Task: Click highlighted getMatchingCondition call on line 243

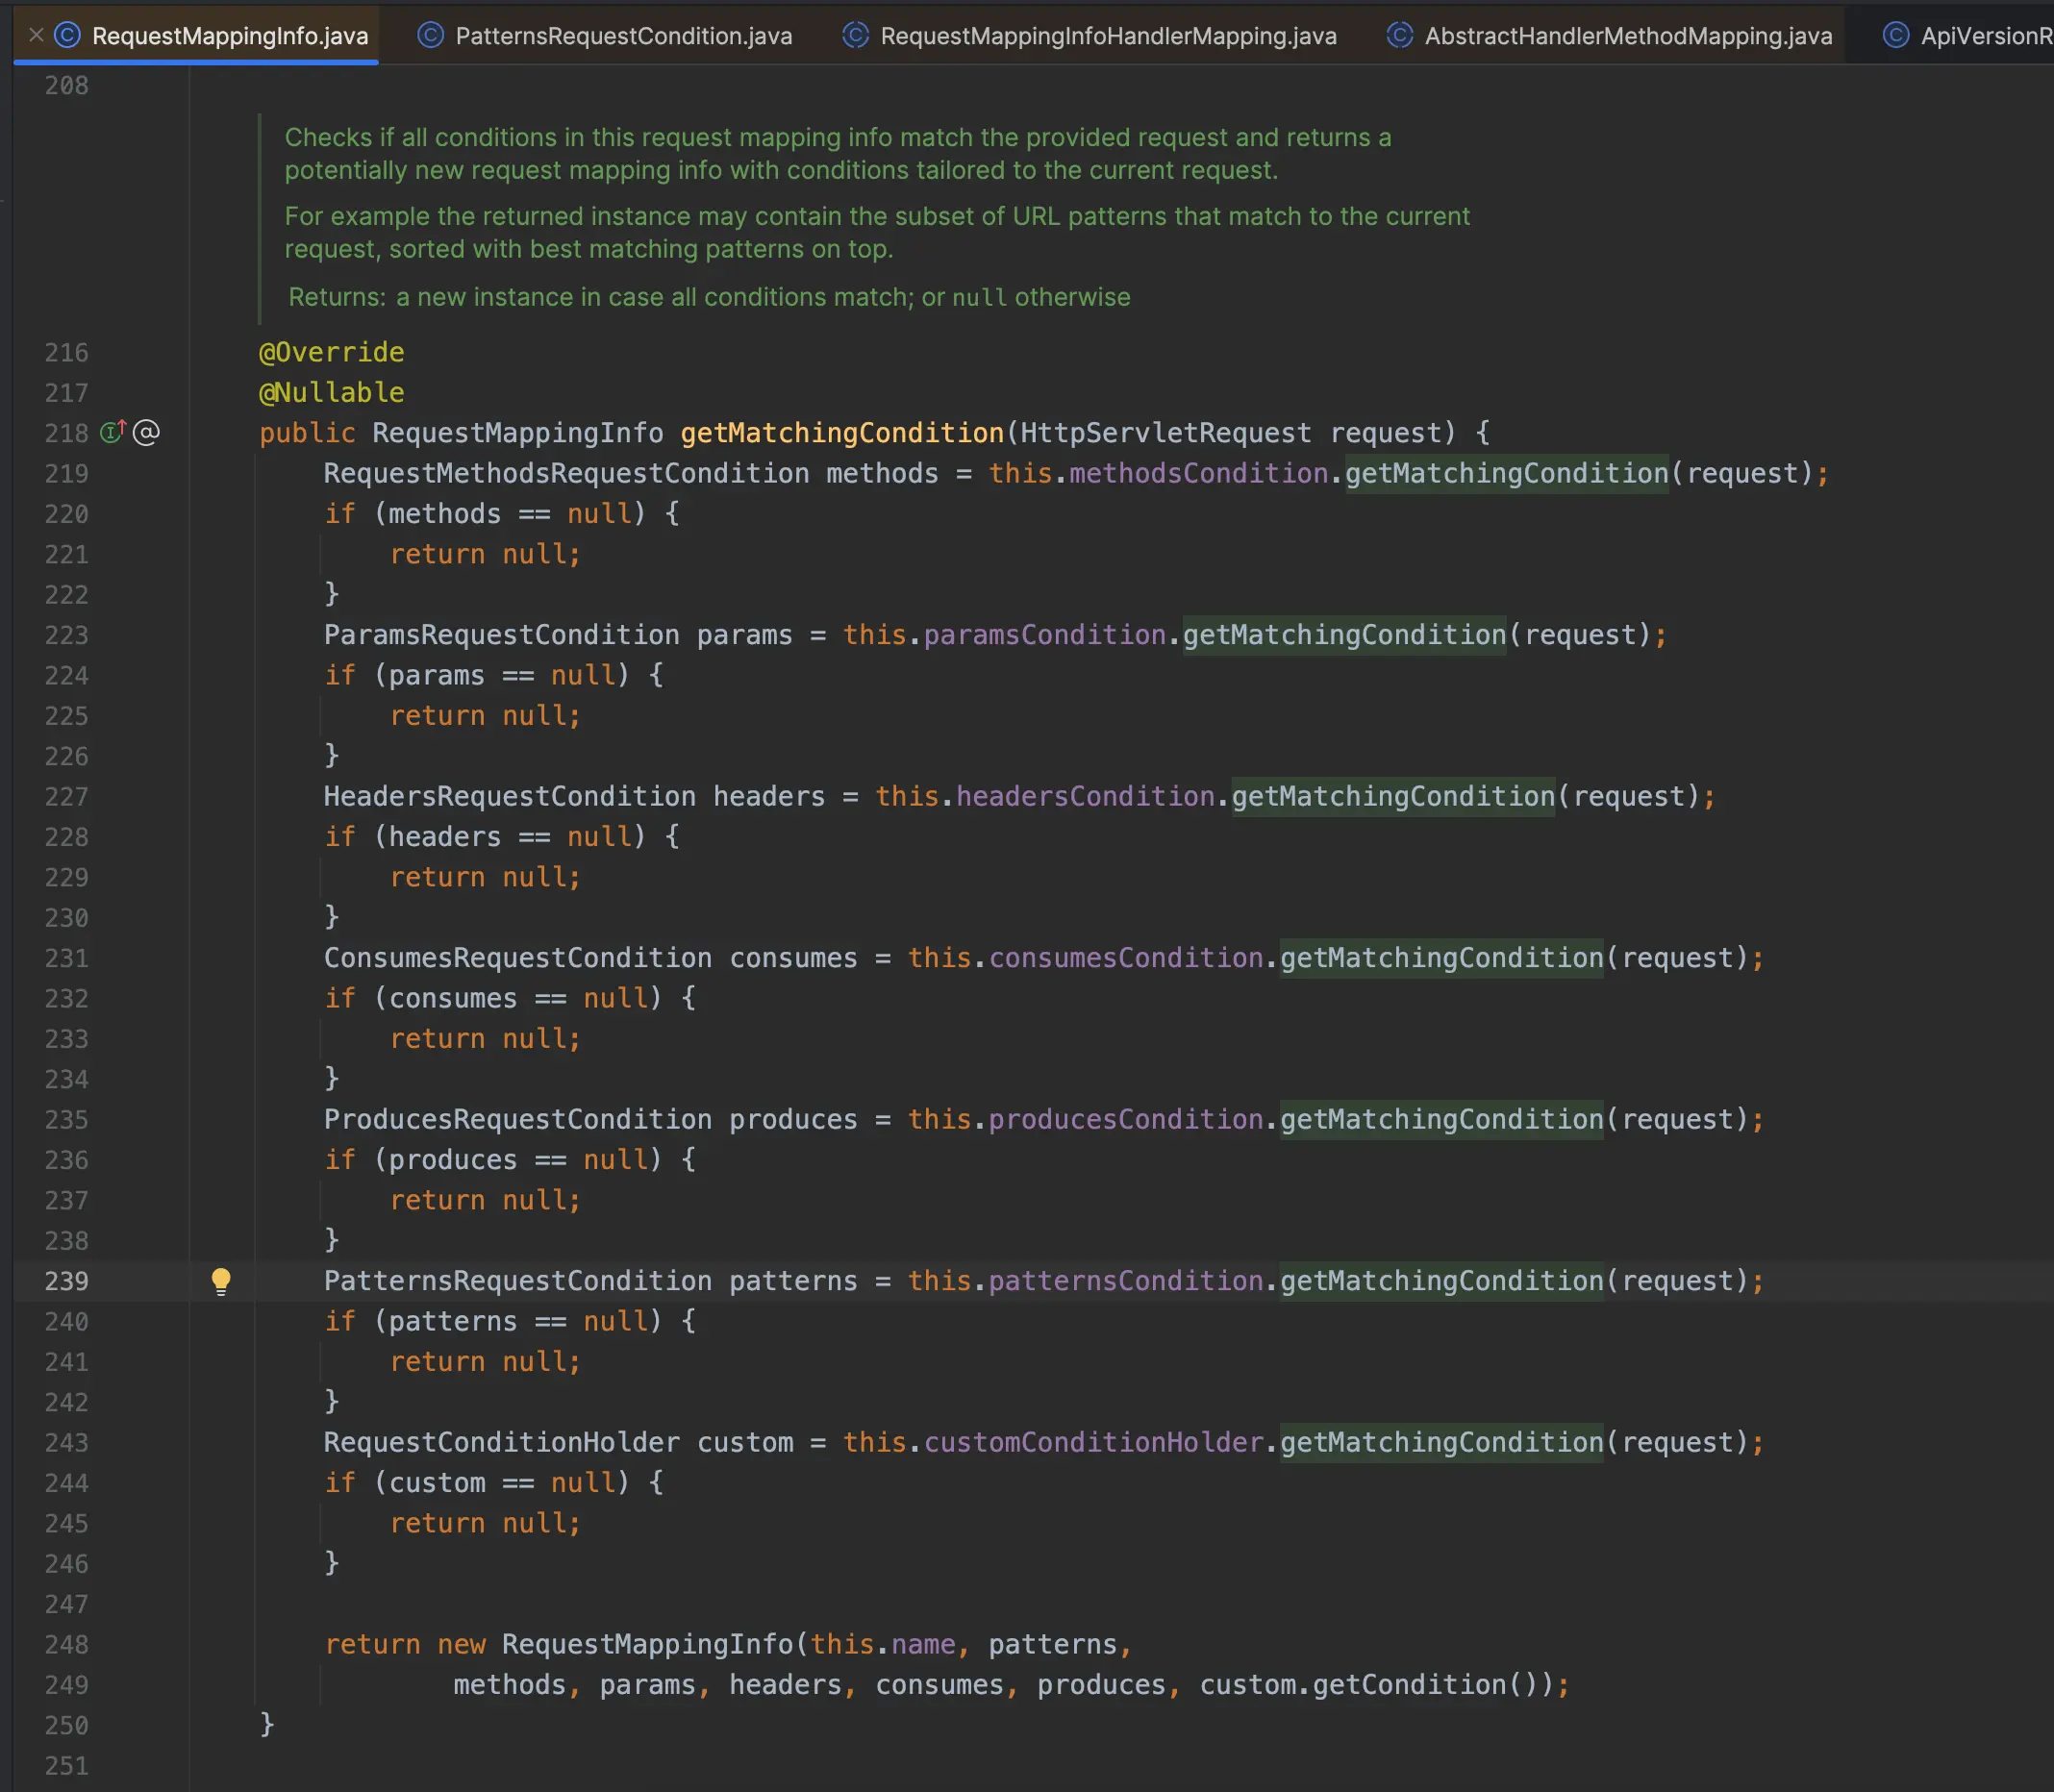Action: (1442, 1442)
